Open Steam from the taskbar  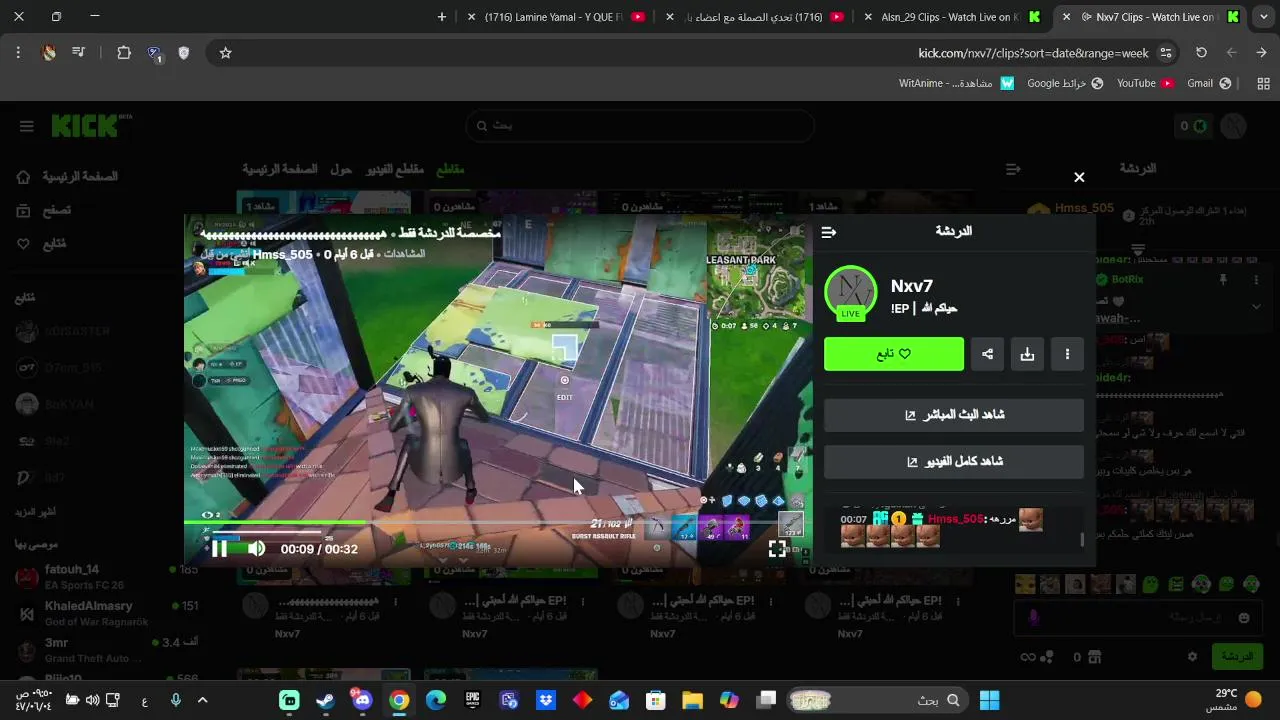[325, 700]
